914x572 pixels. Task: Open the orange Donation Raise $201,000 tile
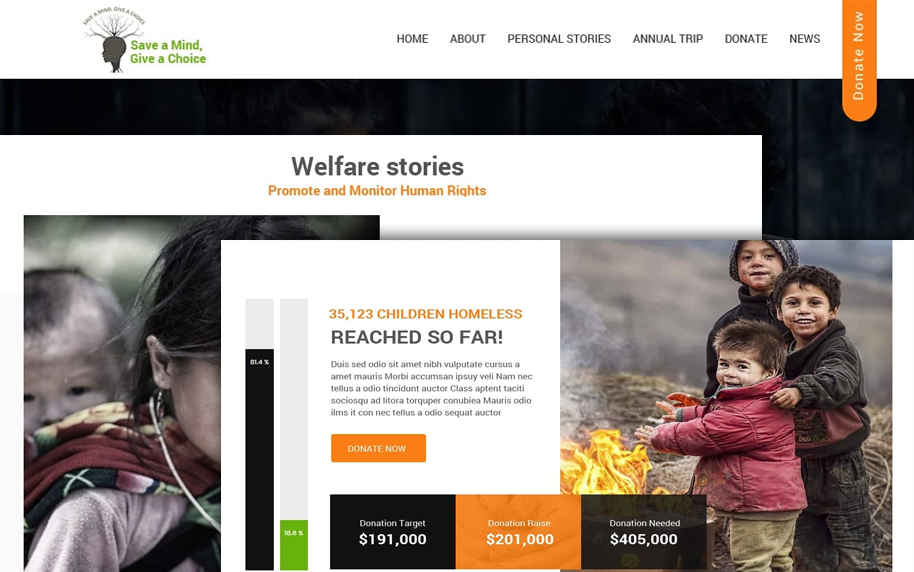[519, 532]
